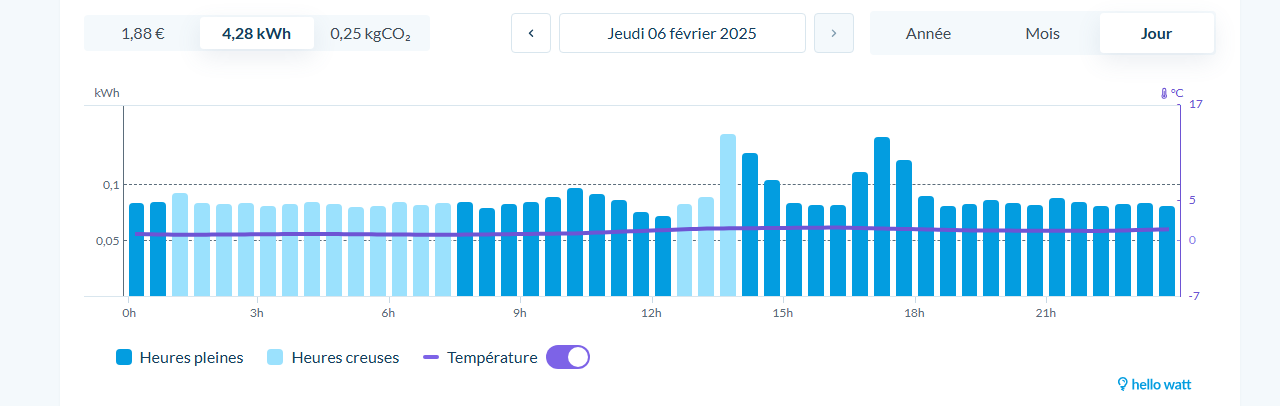Show consumption as 0,25 kgCO₂

(x=371, y=33)
